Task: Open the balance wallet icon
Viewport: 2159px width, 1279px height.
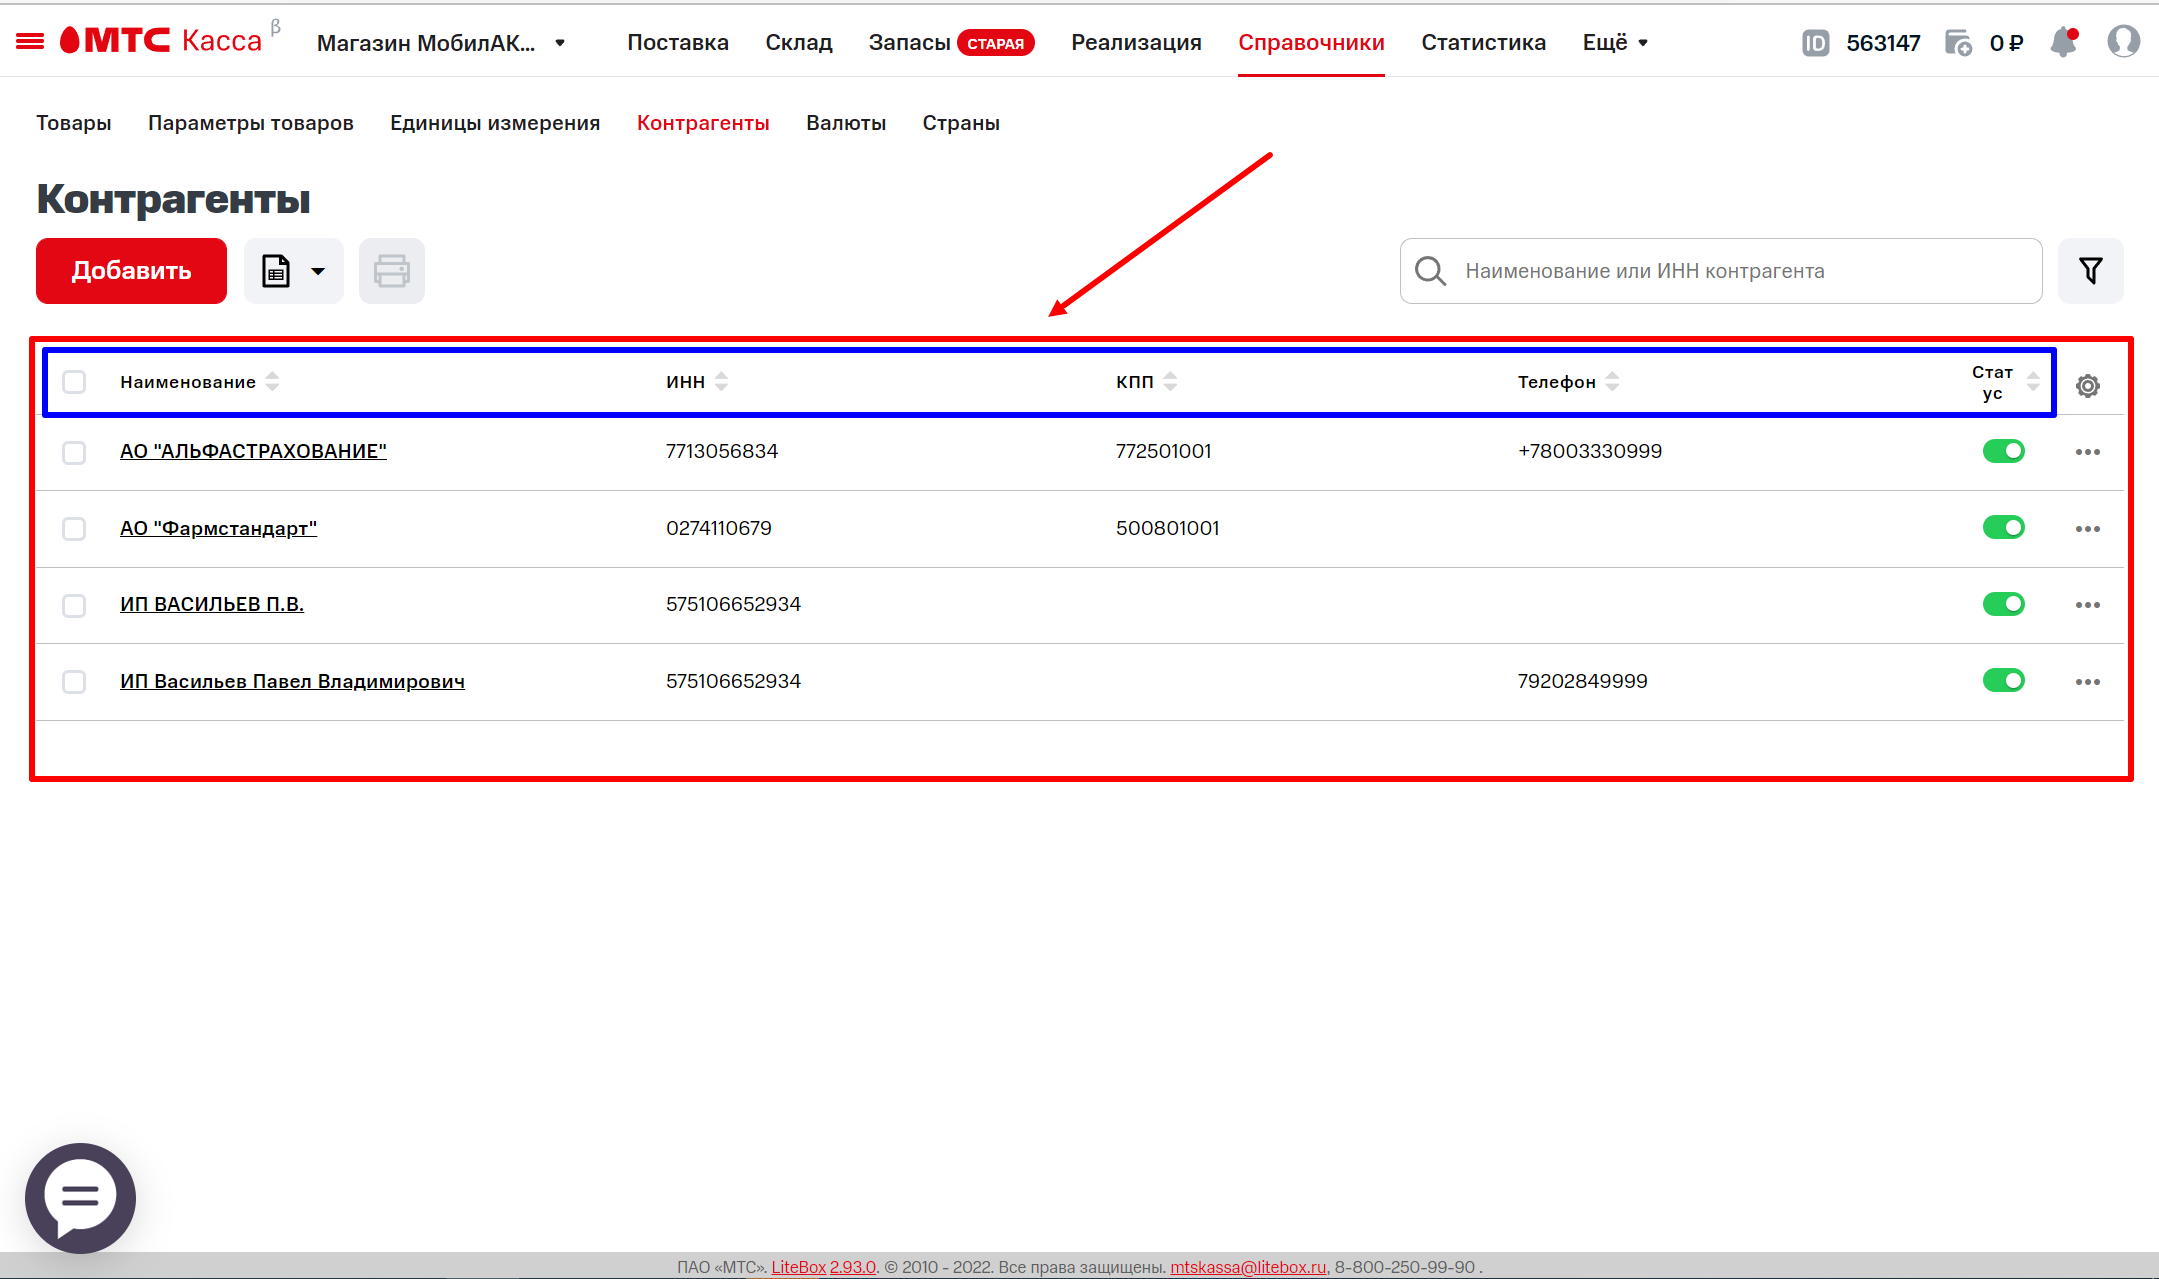Action: click(x=1958, y=43)
